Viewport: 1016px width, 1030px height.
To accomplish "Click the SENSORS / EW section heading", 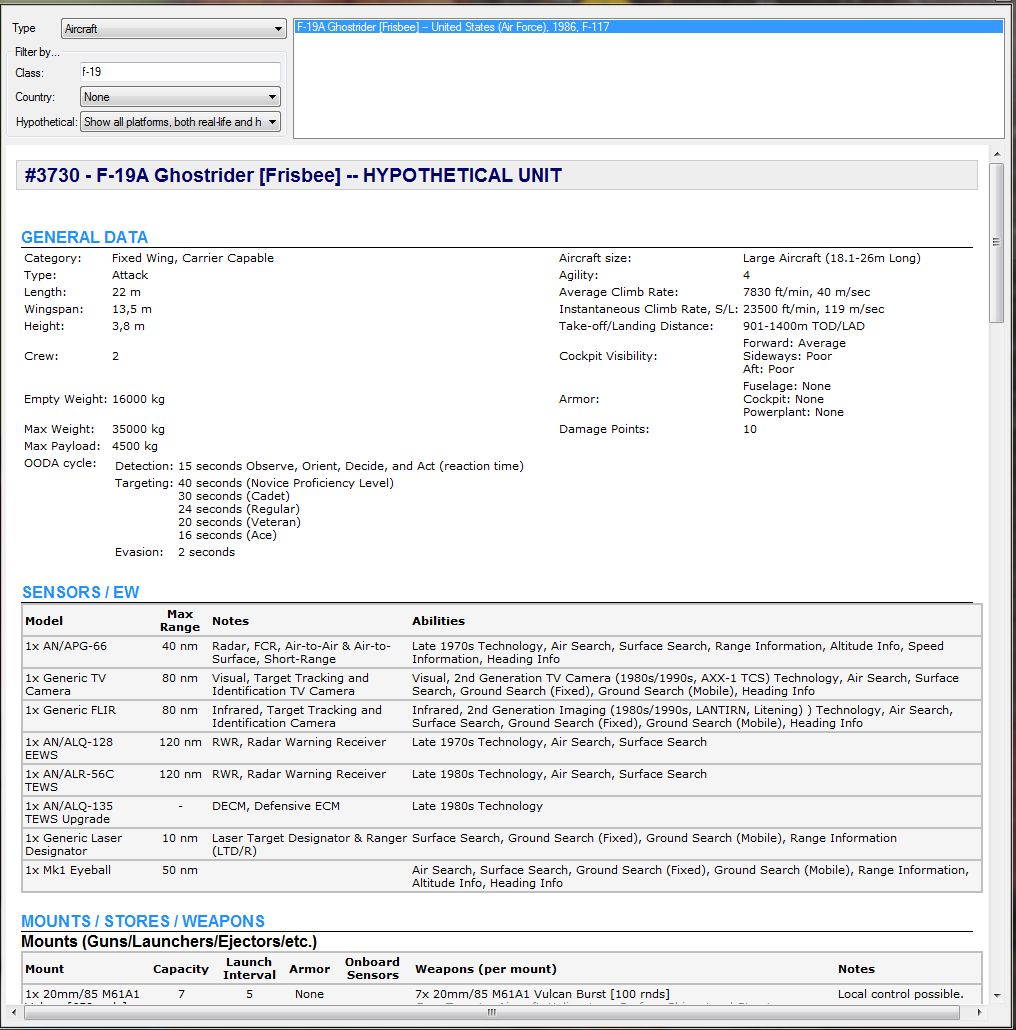I will click(x=81, y=592).
